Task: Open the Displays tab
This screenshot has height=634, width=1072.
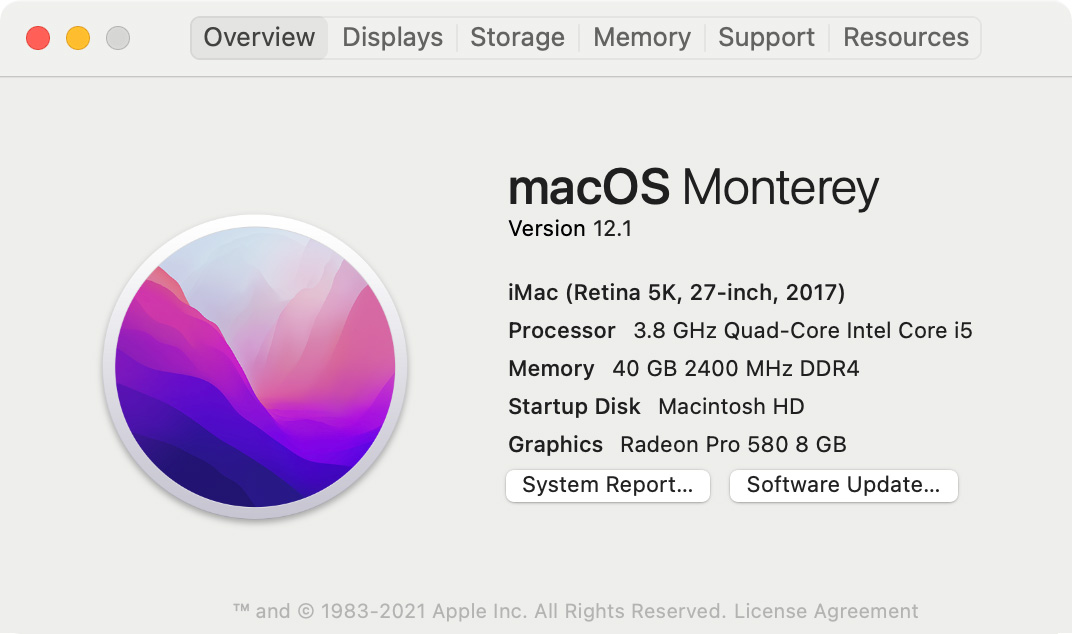Action: pyautogui.click(x=392, y=38)
